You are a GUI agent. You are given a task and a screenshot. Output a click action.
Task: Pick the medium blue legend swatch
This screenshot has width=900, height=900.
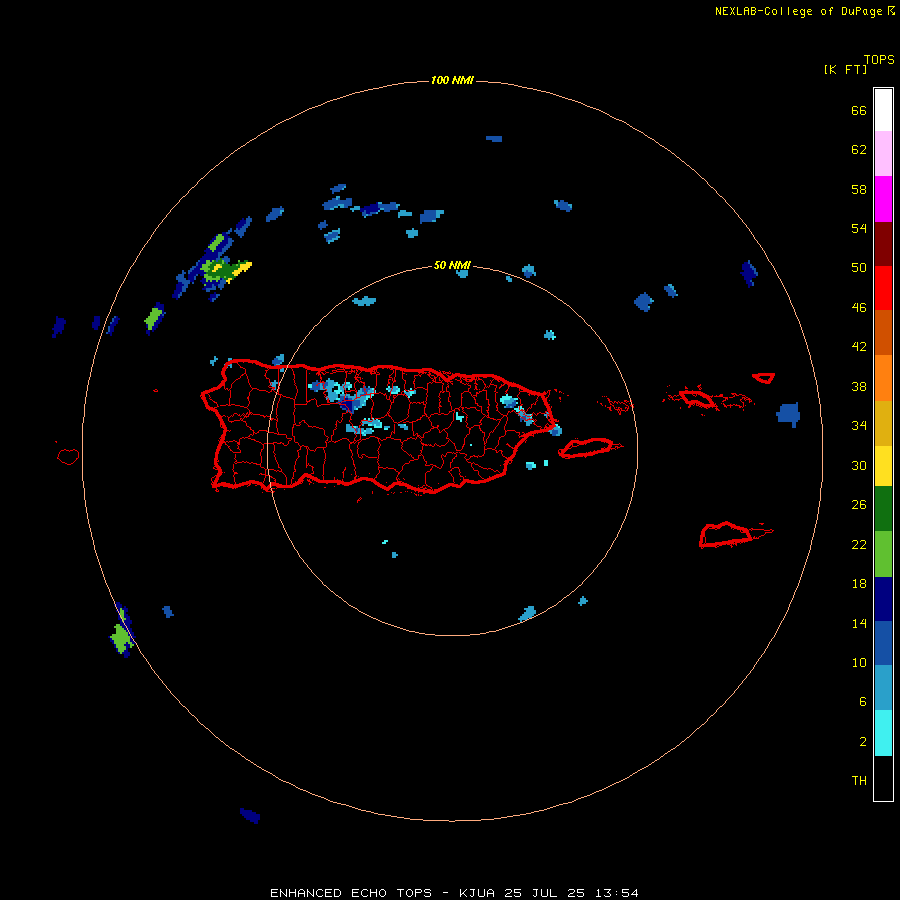click(x=883, y=643)
